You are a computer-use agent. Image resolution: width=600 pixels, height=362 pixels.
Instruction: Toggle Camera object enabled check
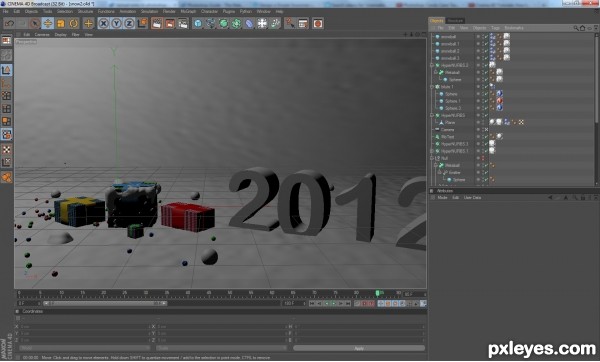coord(486,130)
